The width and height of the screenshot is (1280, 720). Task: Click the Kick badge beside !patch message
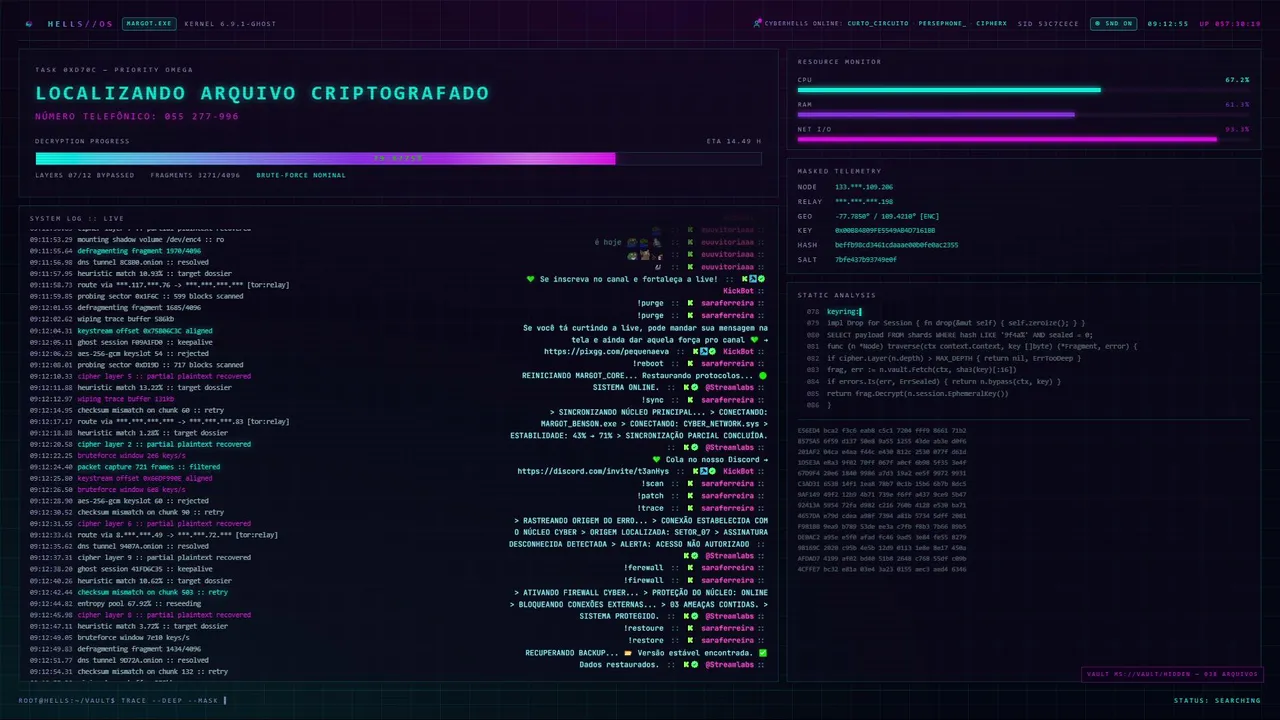coord(690,496)
